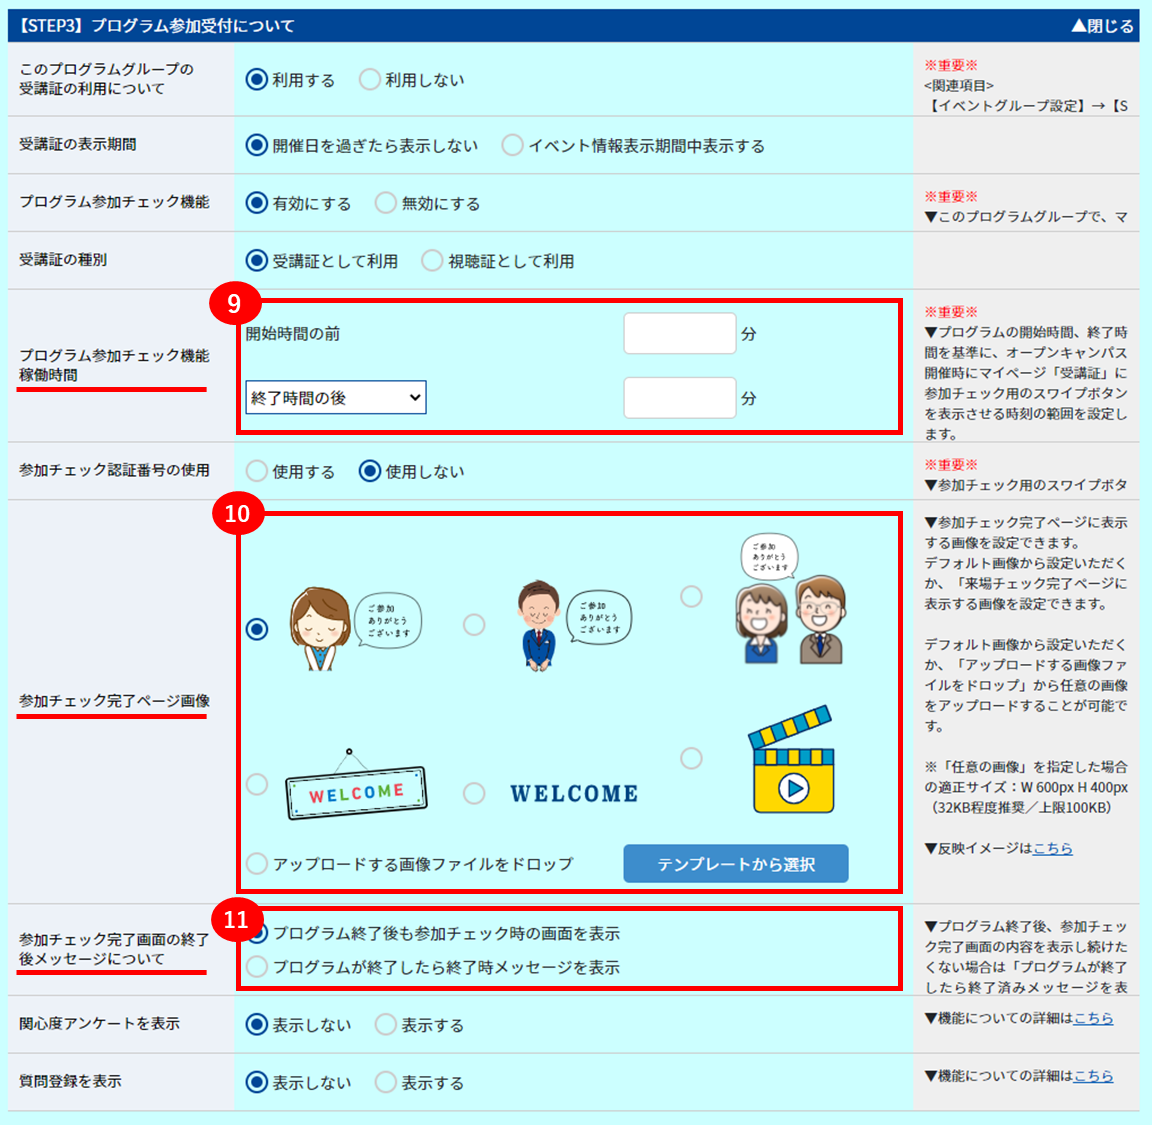Select 視聴証として利用 radio
1152x1125 pixels.
pyautogui.click(x=432, y=260)
